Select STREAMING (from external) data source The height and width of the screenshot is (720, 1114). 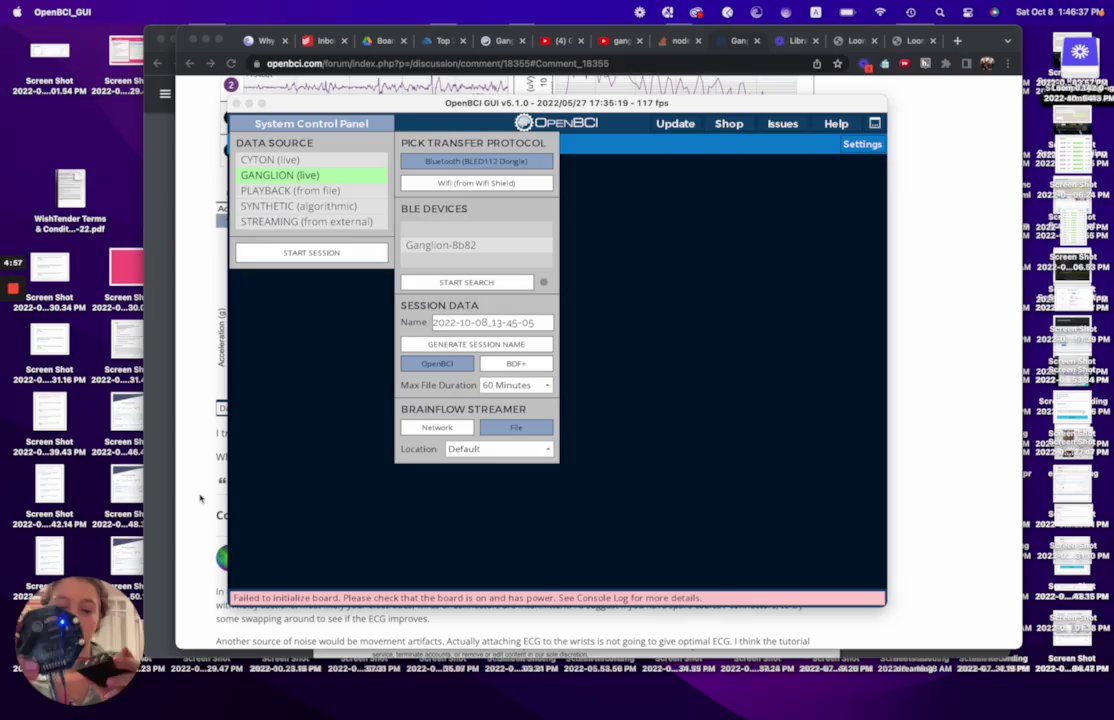(x=312, y=222)
